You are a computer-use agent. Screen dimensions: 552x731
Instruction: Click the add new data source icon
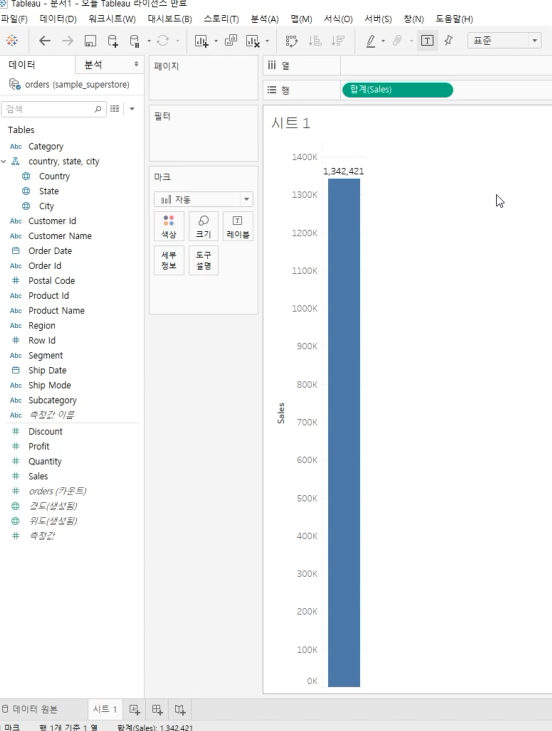[x=112, y=41]
